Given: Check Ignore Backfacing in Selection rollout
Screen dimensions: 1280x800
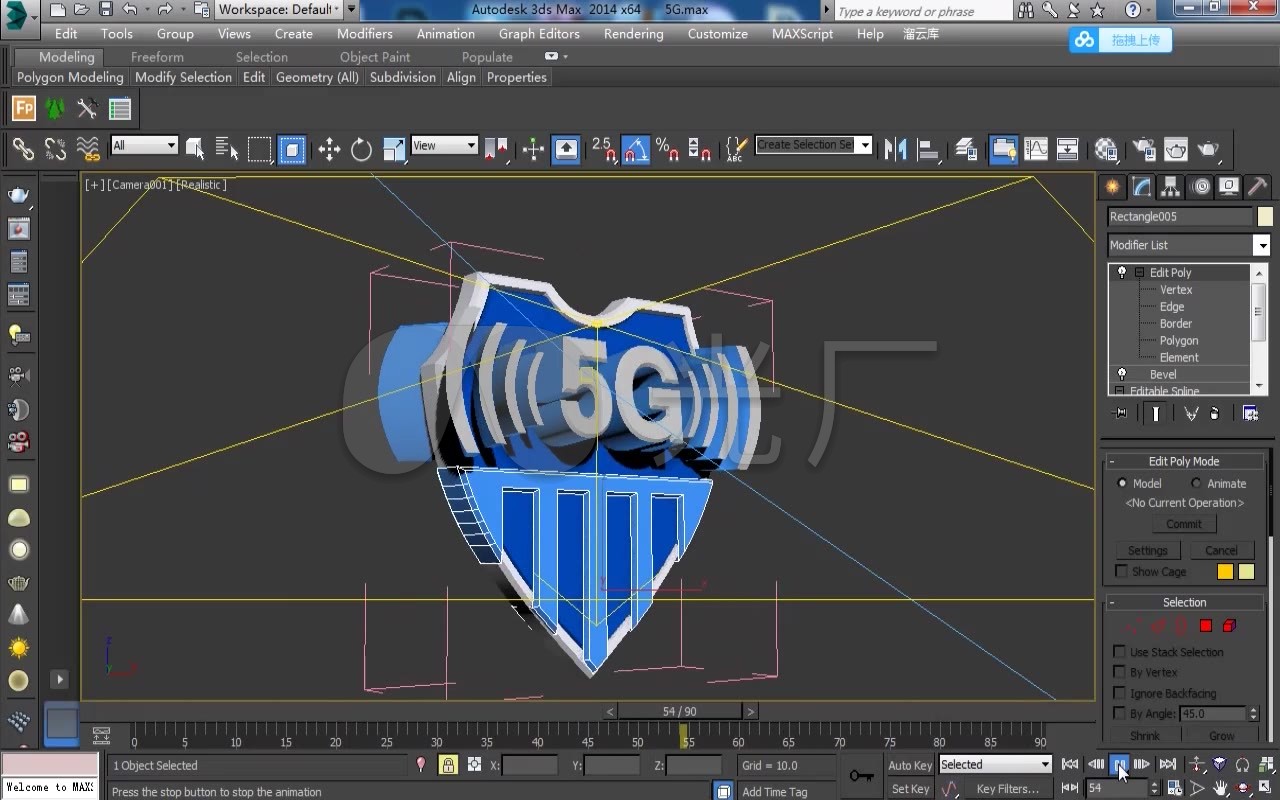Looking at the screenshot, I should (1120, 693).
